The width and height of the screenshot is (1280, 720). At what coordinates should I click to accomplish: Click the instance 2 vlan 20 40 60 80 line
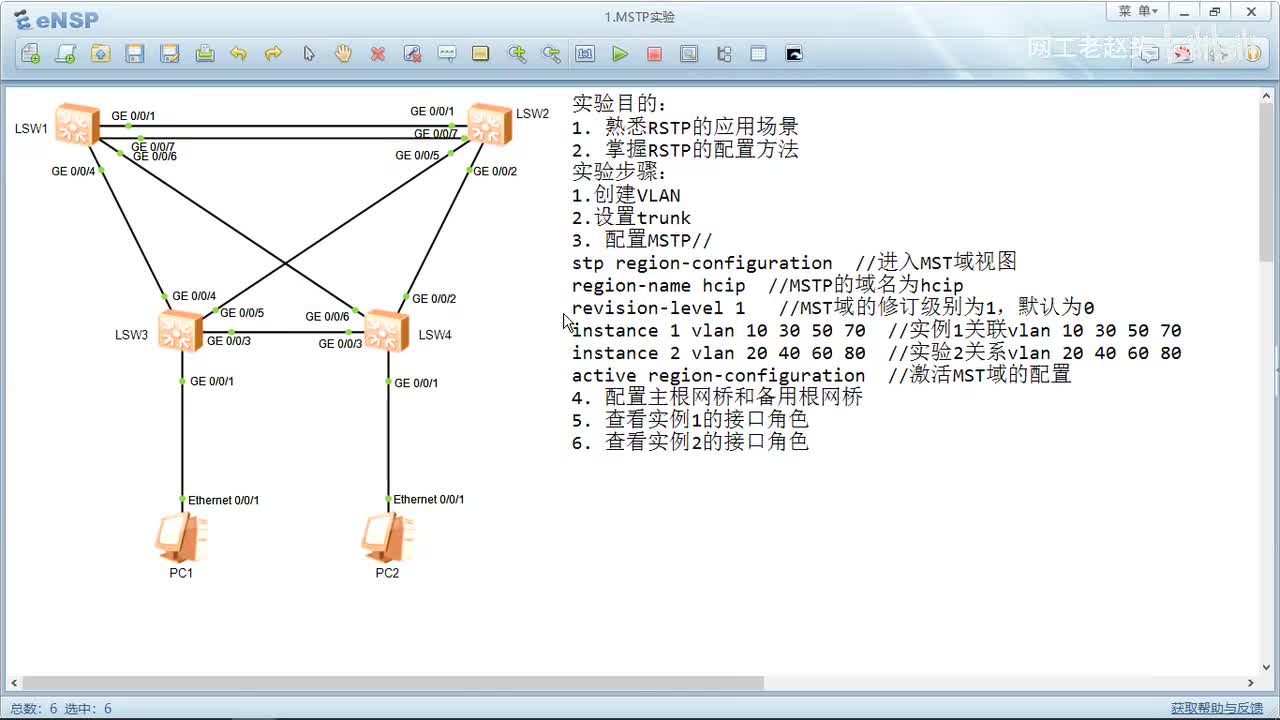pyautogui.click(x=877, y=353)
